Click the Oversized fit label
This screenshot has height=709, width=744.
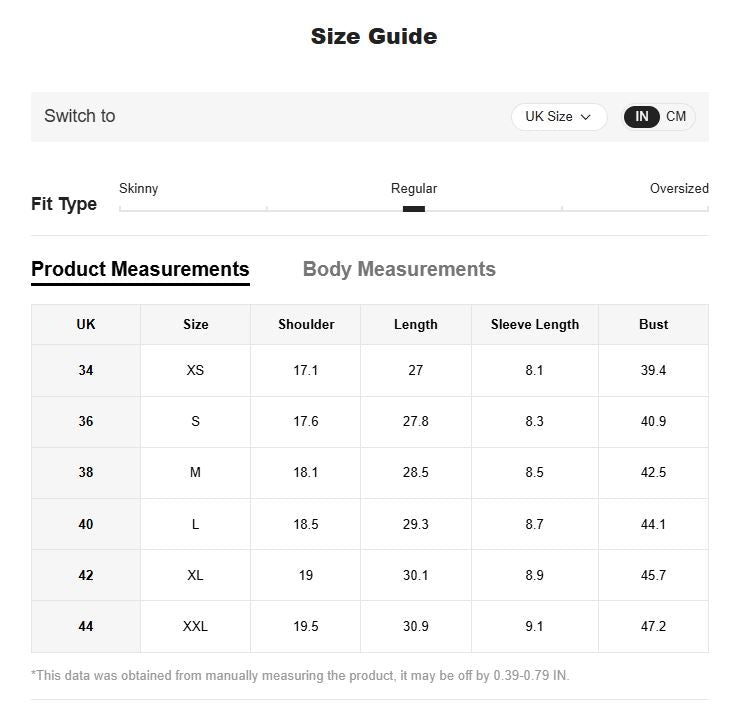679,188
